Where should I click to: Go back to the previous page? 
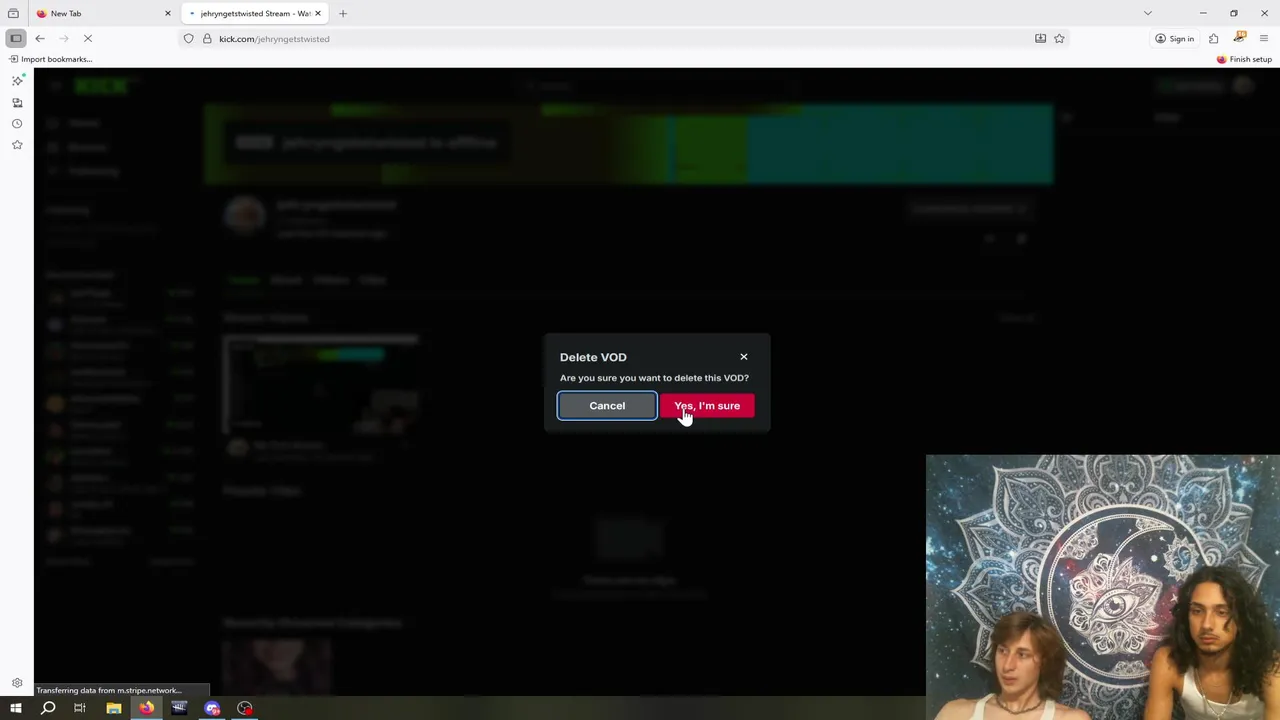pyautogui.click(x=40, y=38)
